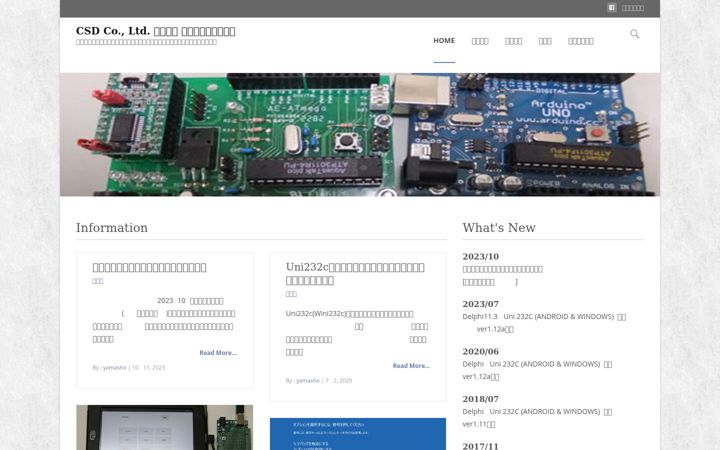This screenshot has height=450, width=720.
Task: Open the first Information article title
Action: coord(149,267)
